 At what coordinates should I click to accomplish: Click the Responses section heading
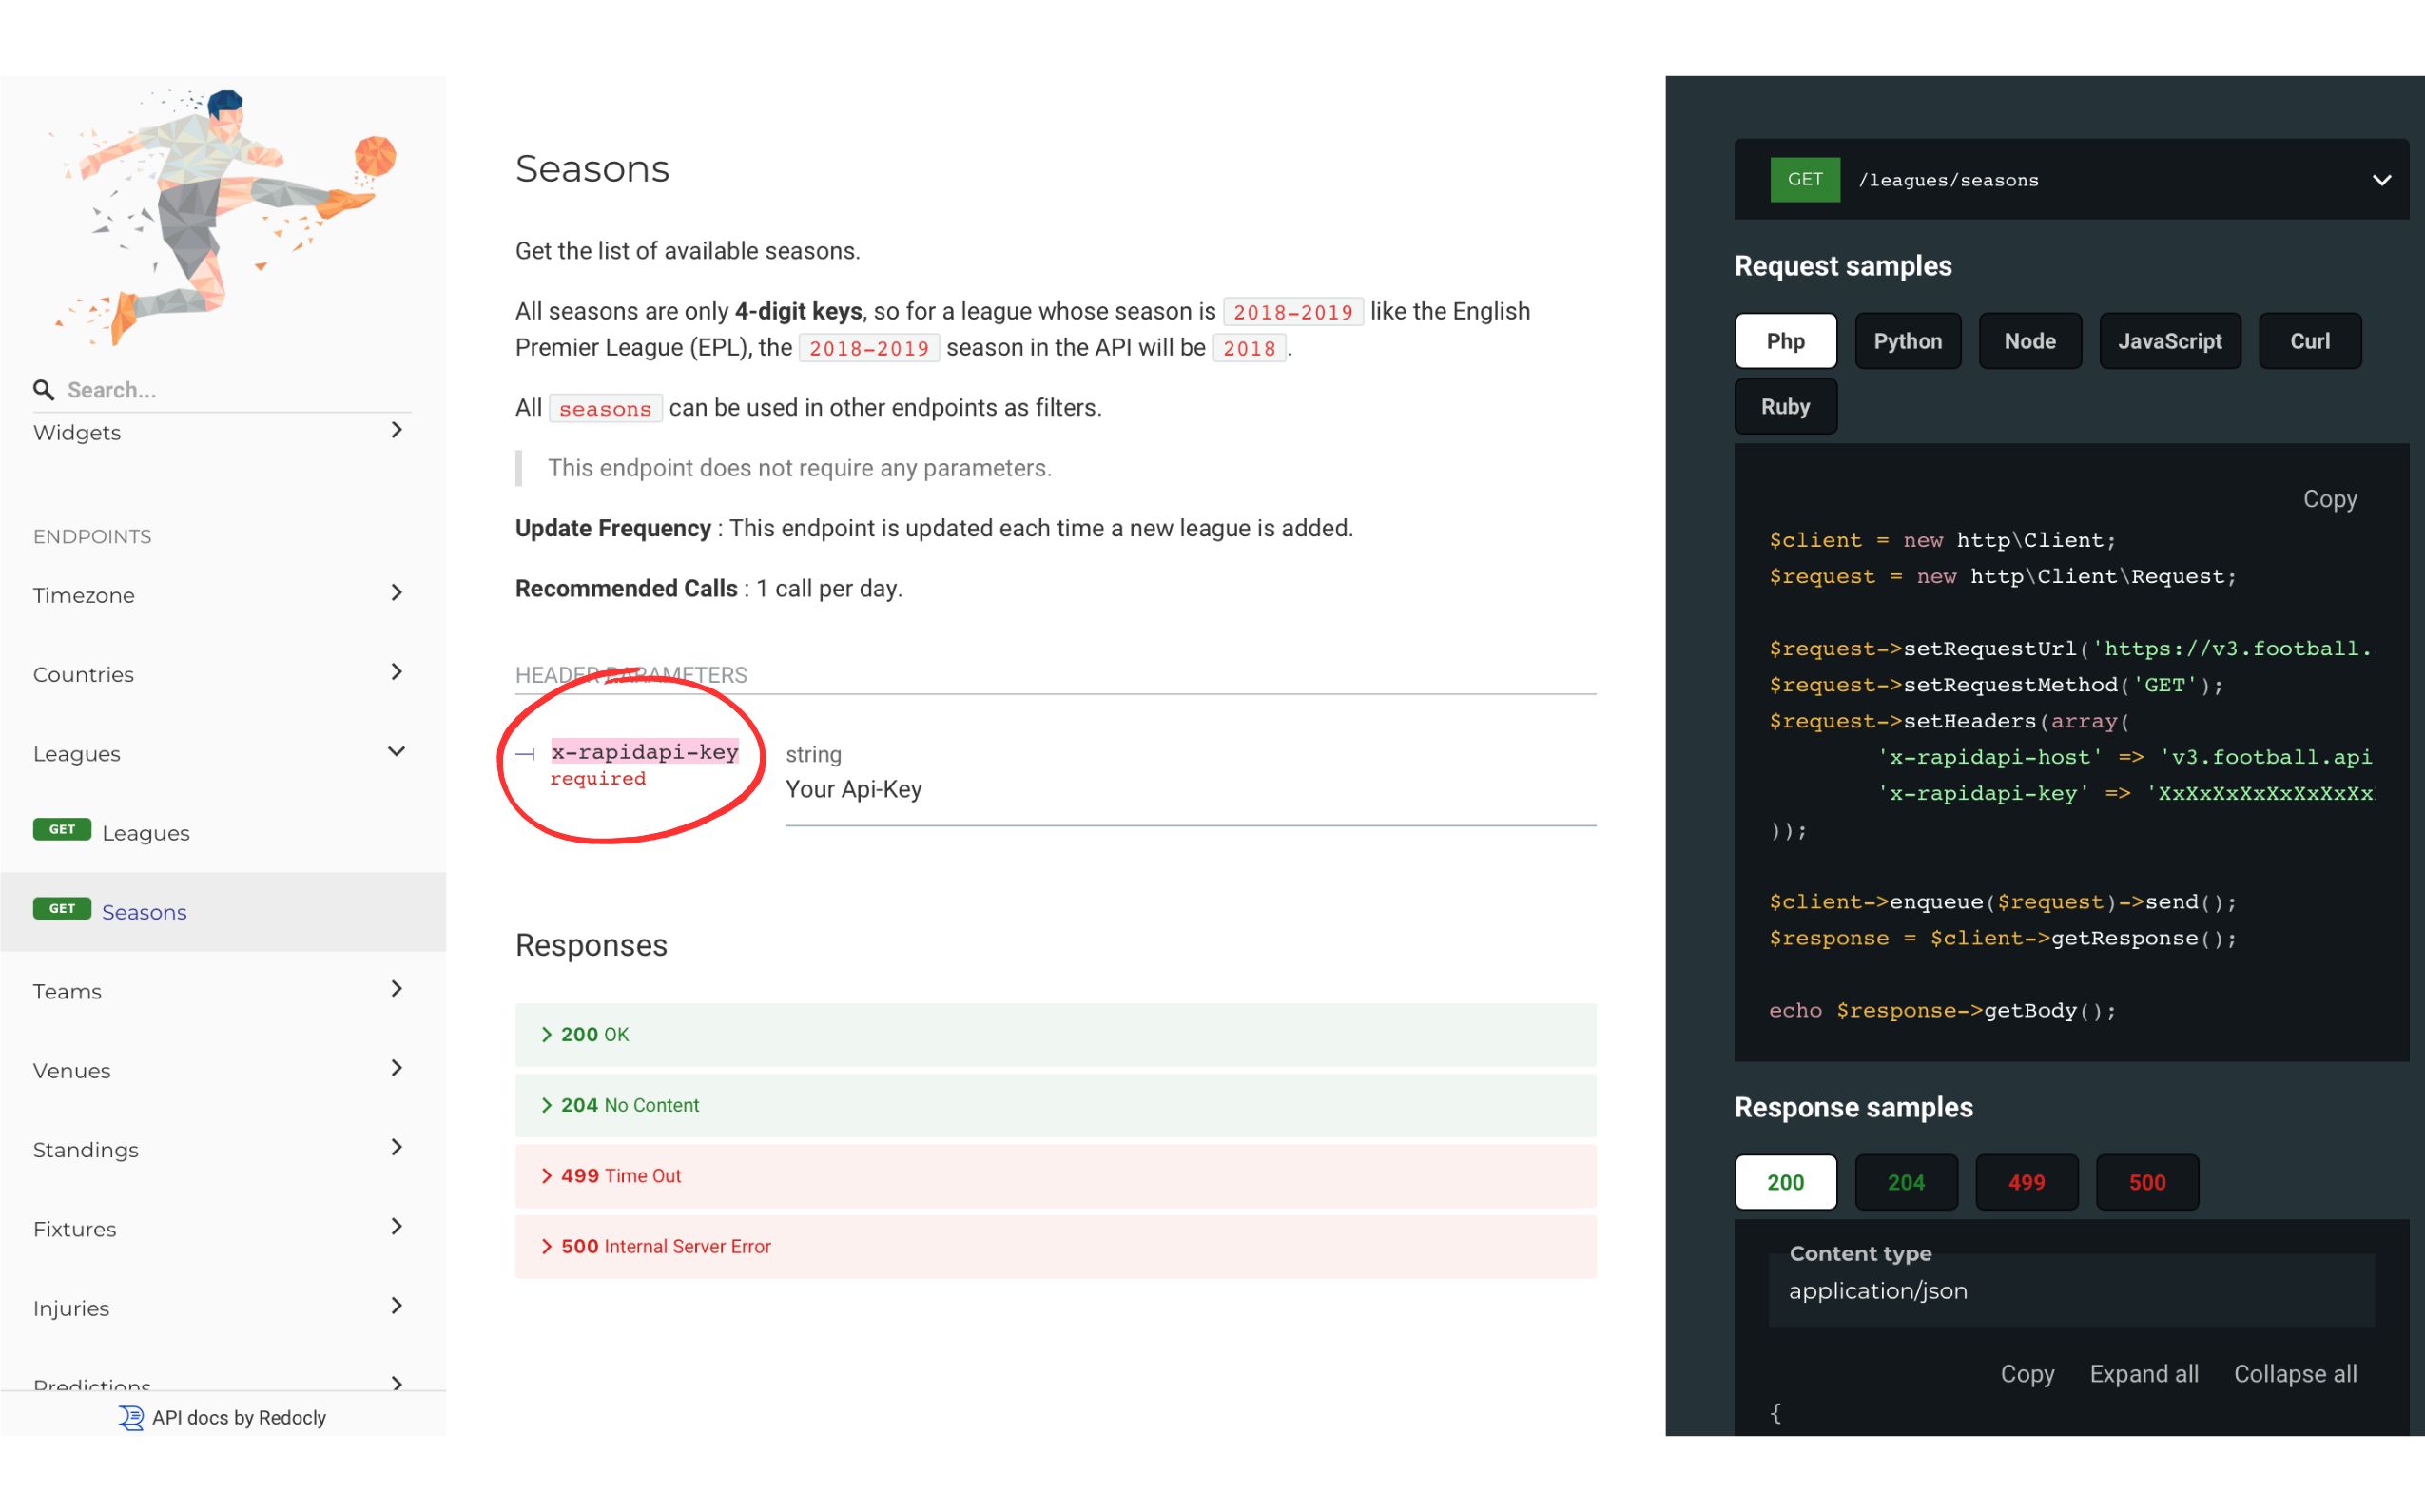(591, 945)
